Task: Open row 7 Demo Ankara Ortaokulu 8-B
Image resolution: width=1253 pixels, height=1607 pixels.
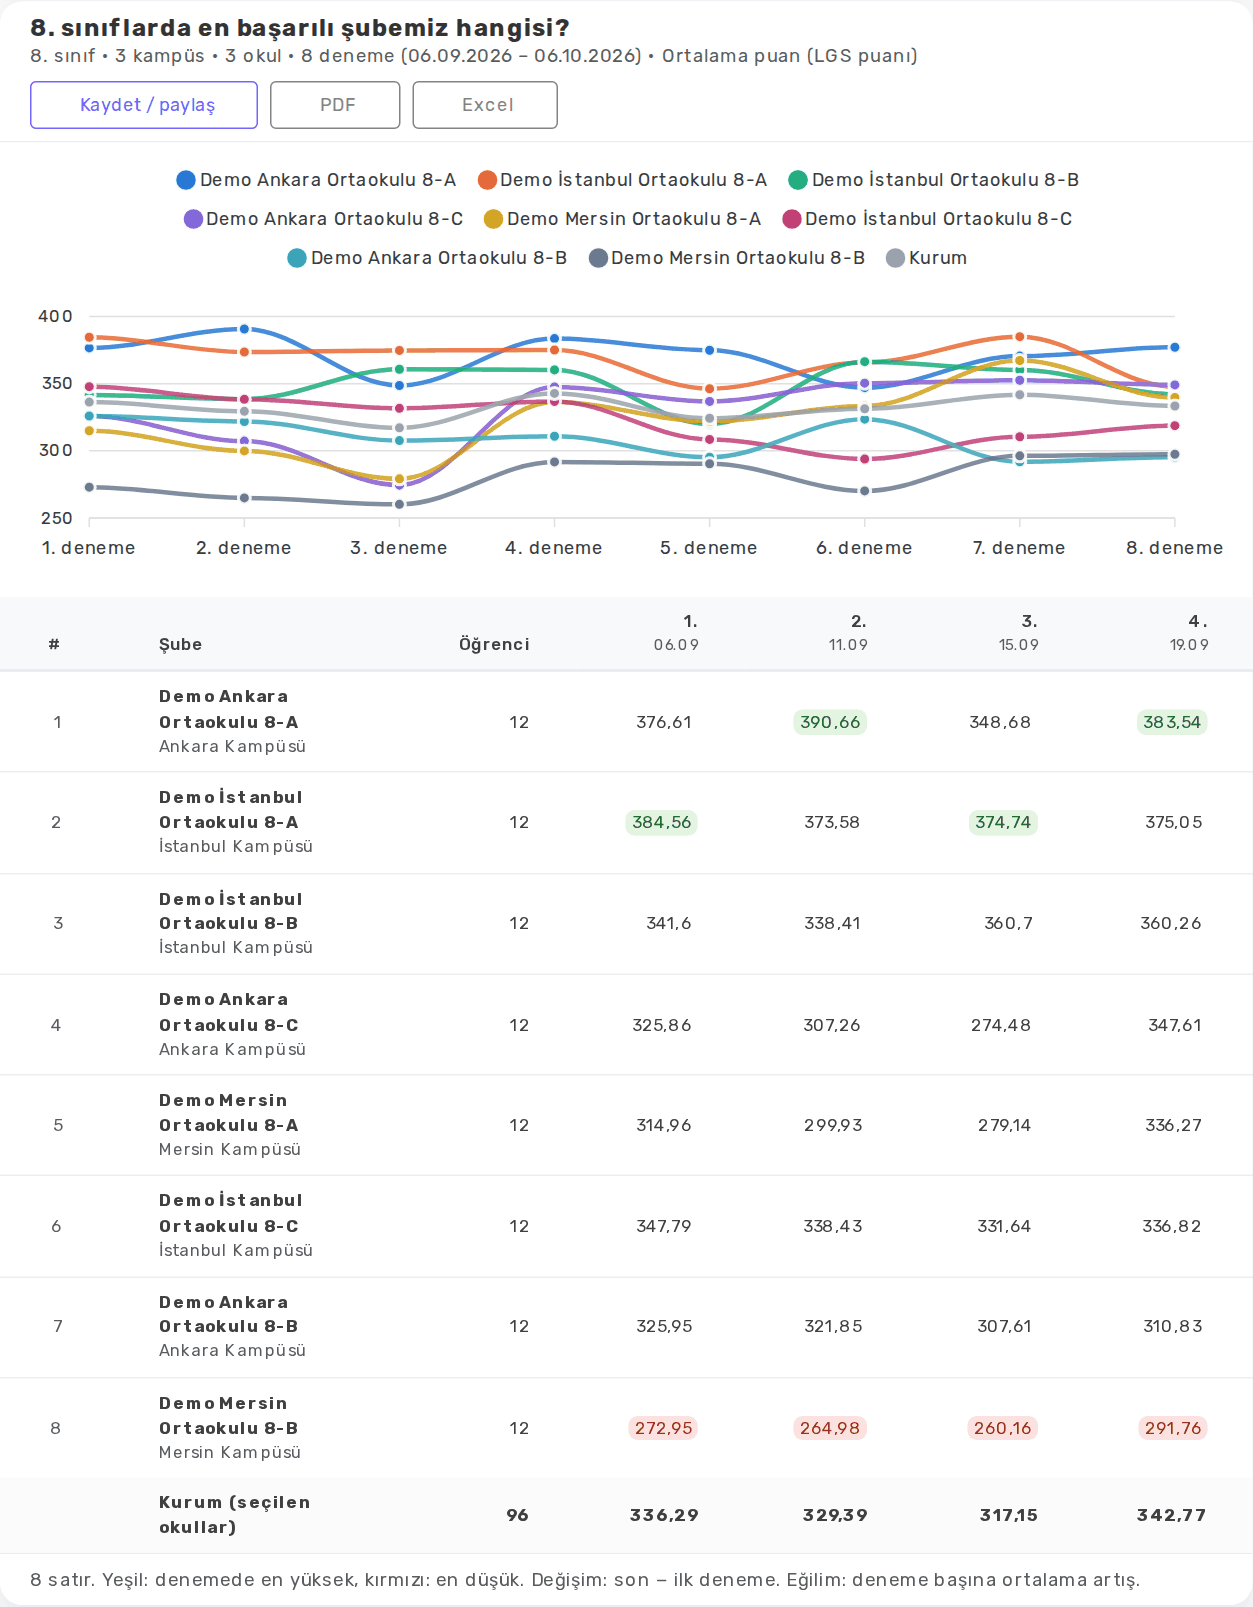Action: point(626,1327)
